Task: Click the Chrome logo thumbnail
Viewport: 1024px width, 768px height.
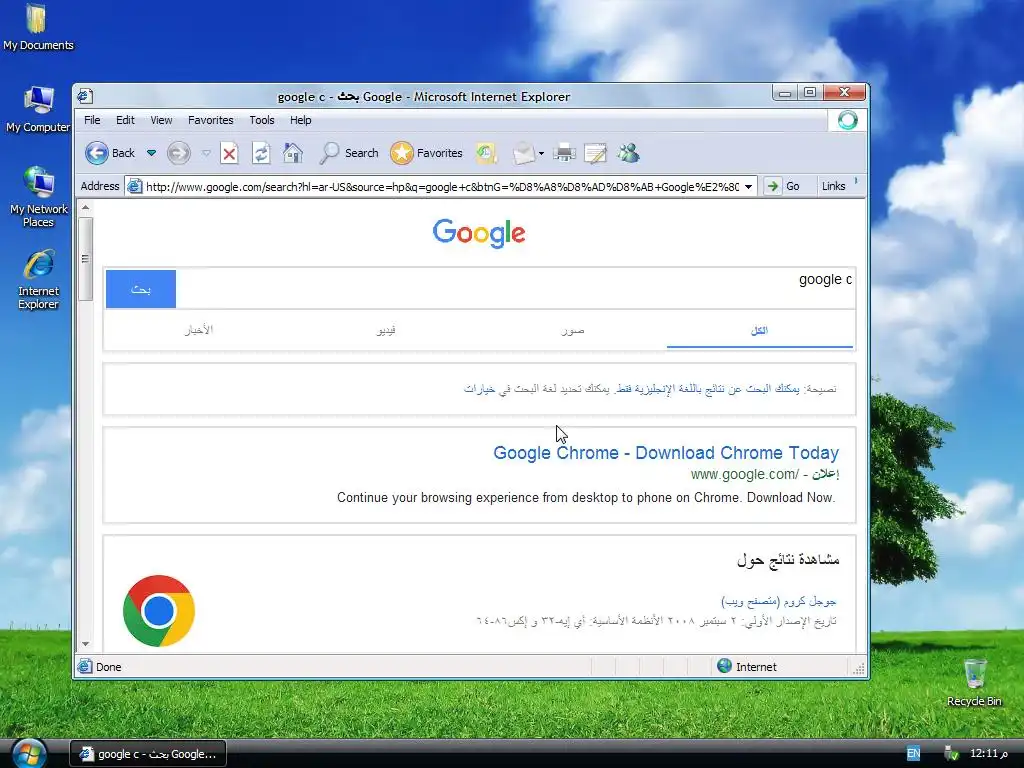Action: click(x=159, y=611)
